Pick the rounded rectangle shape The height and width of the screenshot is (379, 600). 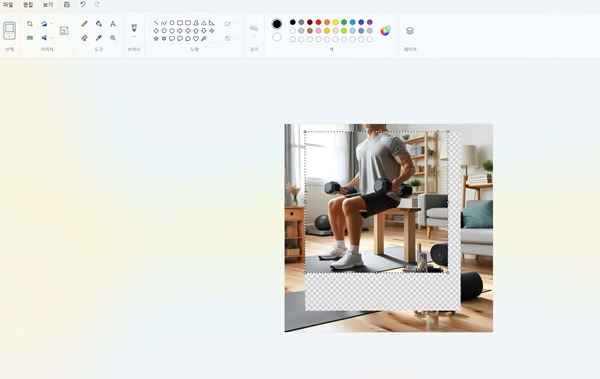pyautogui.click(x=188, y=23)
